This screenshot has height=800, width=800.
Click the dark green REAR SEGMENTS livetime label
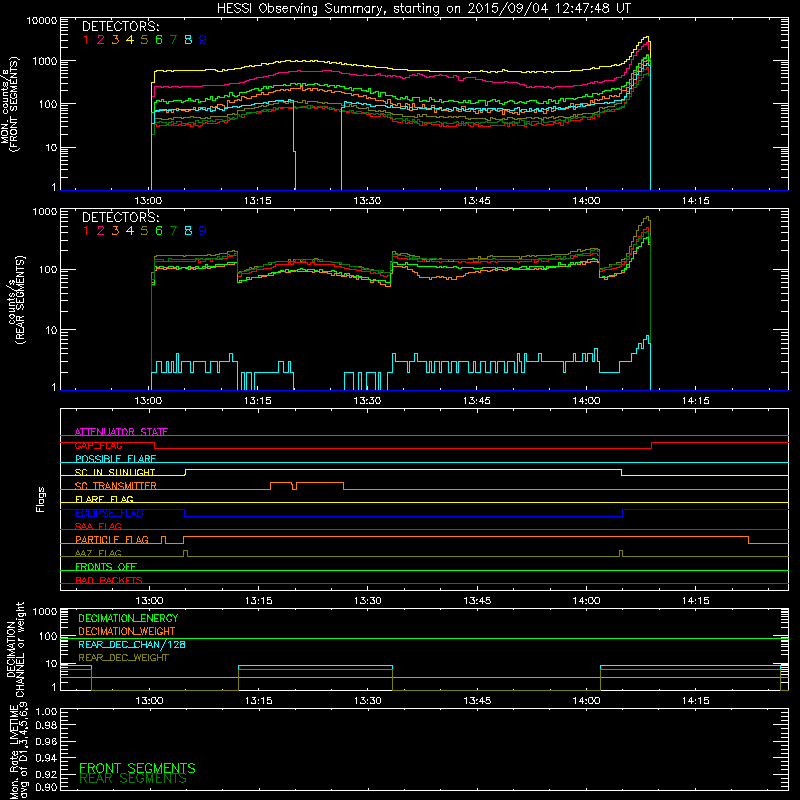[x=133, y=779]
